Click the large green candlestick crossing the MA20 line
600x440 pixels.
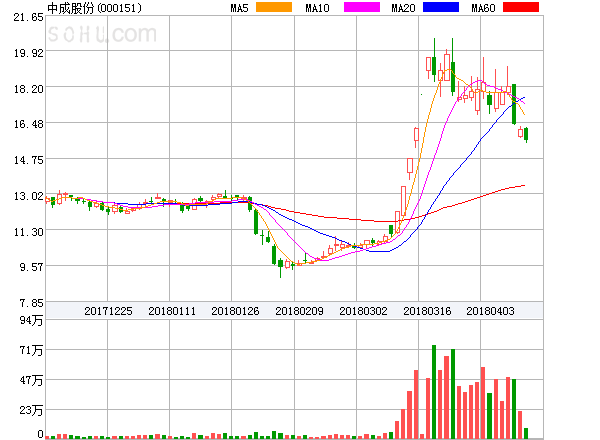(514, 104)
